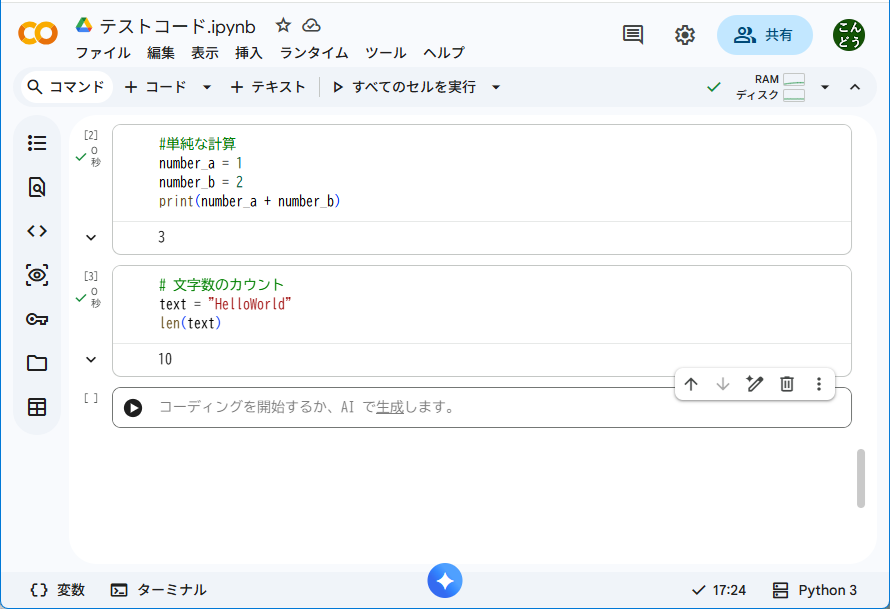Click the code line print(number_a + number_b)
Image resolution: width=890 pixels, height=609 pixels.
point(249,201)
